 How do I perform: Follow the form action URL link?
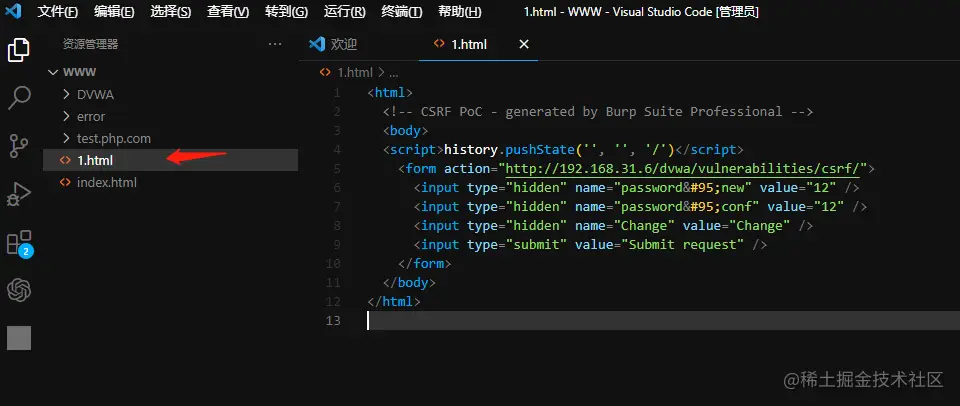click(684, 168)
